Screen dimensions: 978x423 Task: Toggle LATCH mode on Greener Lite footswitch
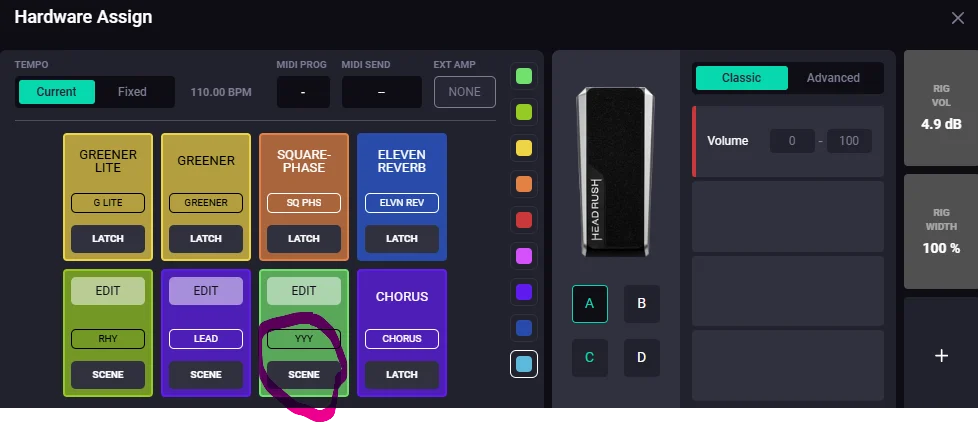tap(108, 239)
